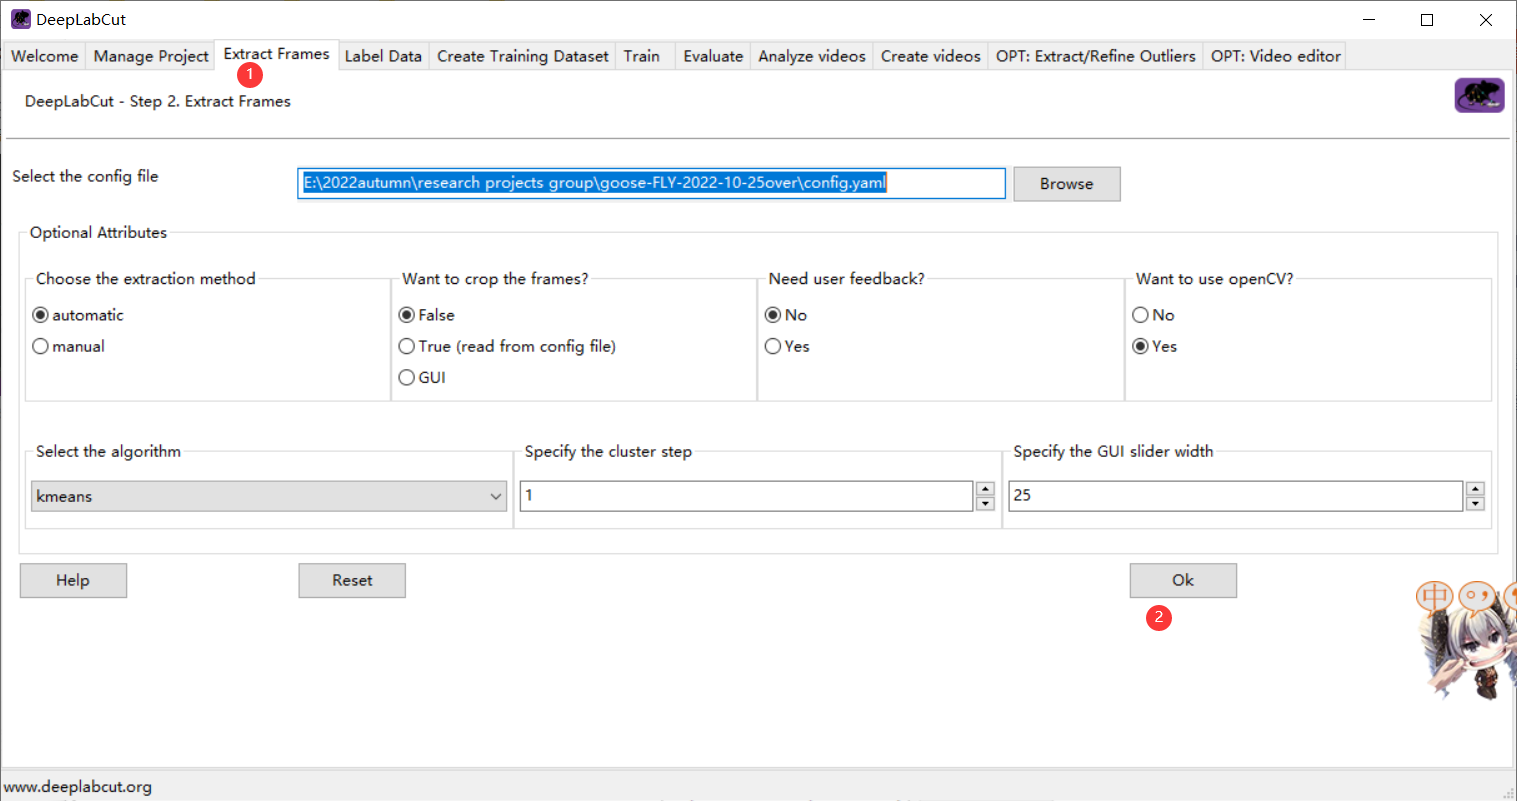The image size is (1517, 801).
Task: Click the Chinese input mode bubble icon
Action: [x=1434, y=597]
